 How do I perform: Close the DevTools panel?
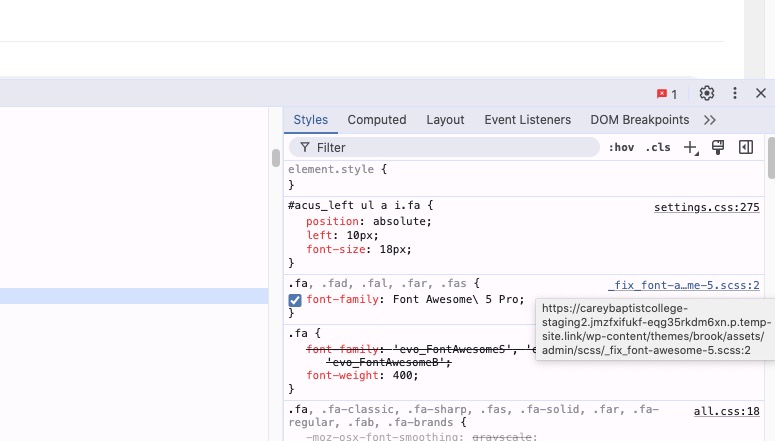pos(761,93)
